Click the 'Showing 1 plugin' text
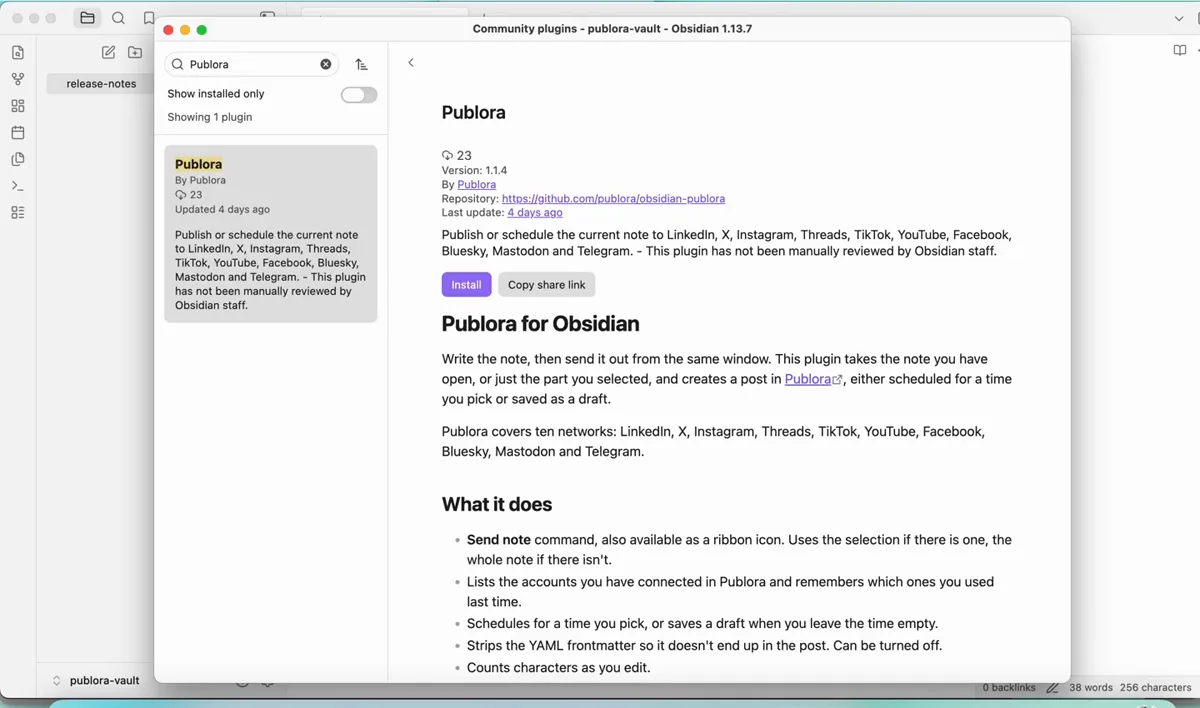 tap(210, 117)
